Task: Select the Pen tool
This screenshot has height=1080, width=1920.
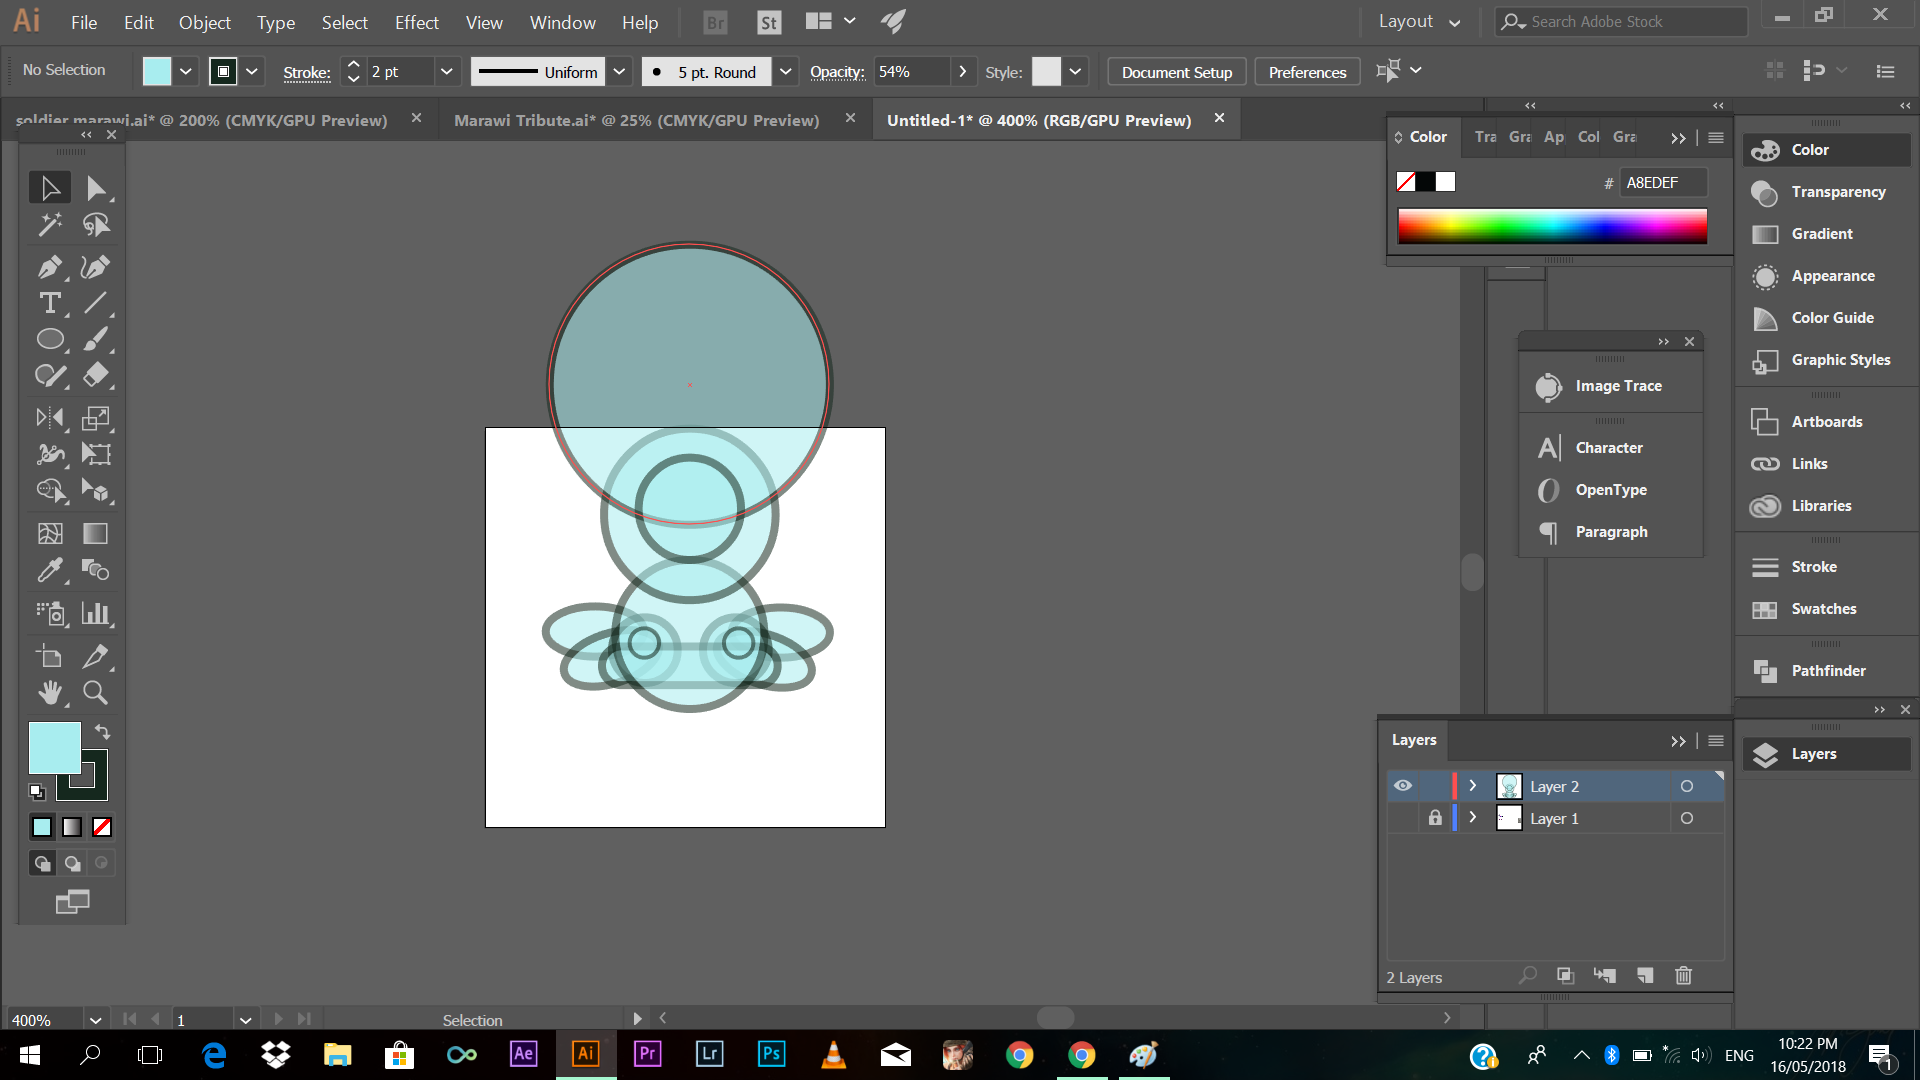Action: point(50,267)
